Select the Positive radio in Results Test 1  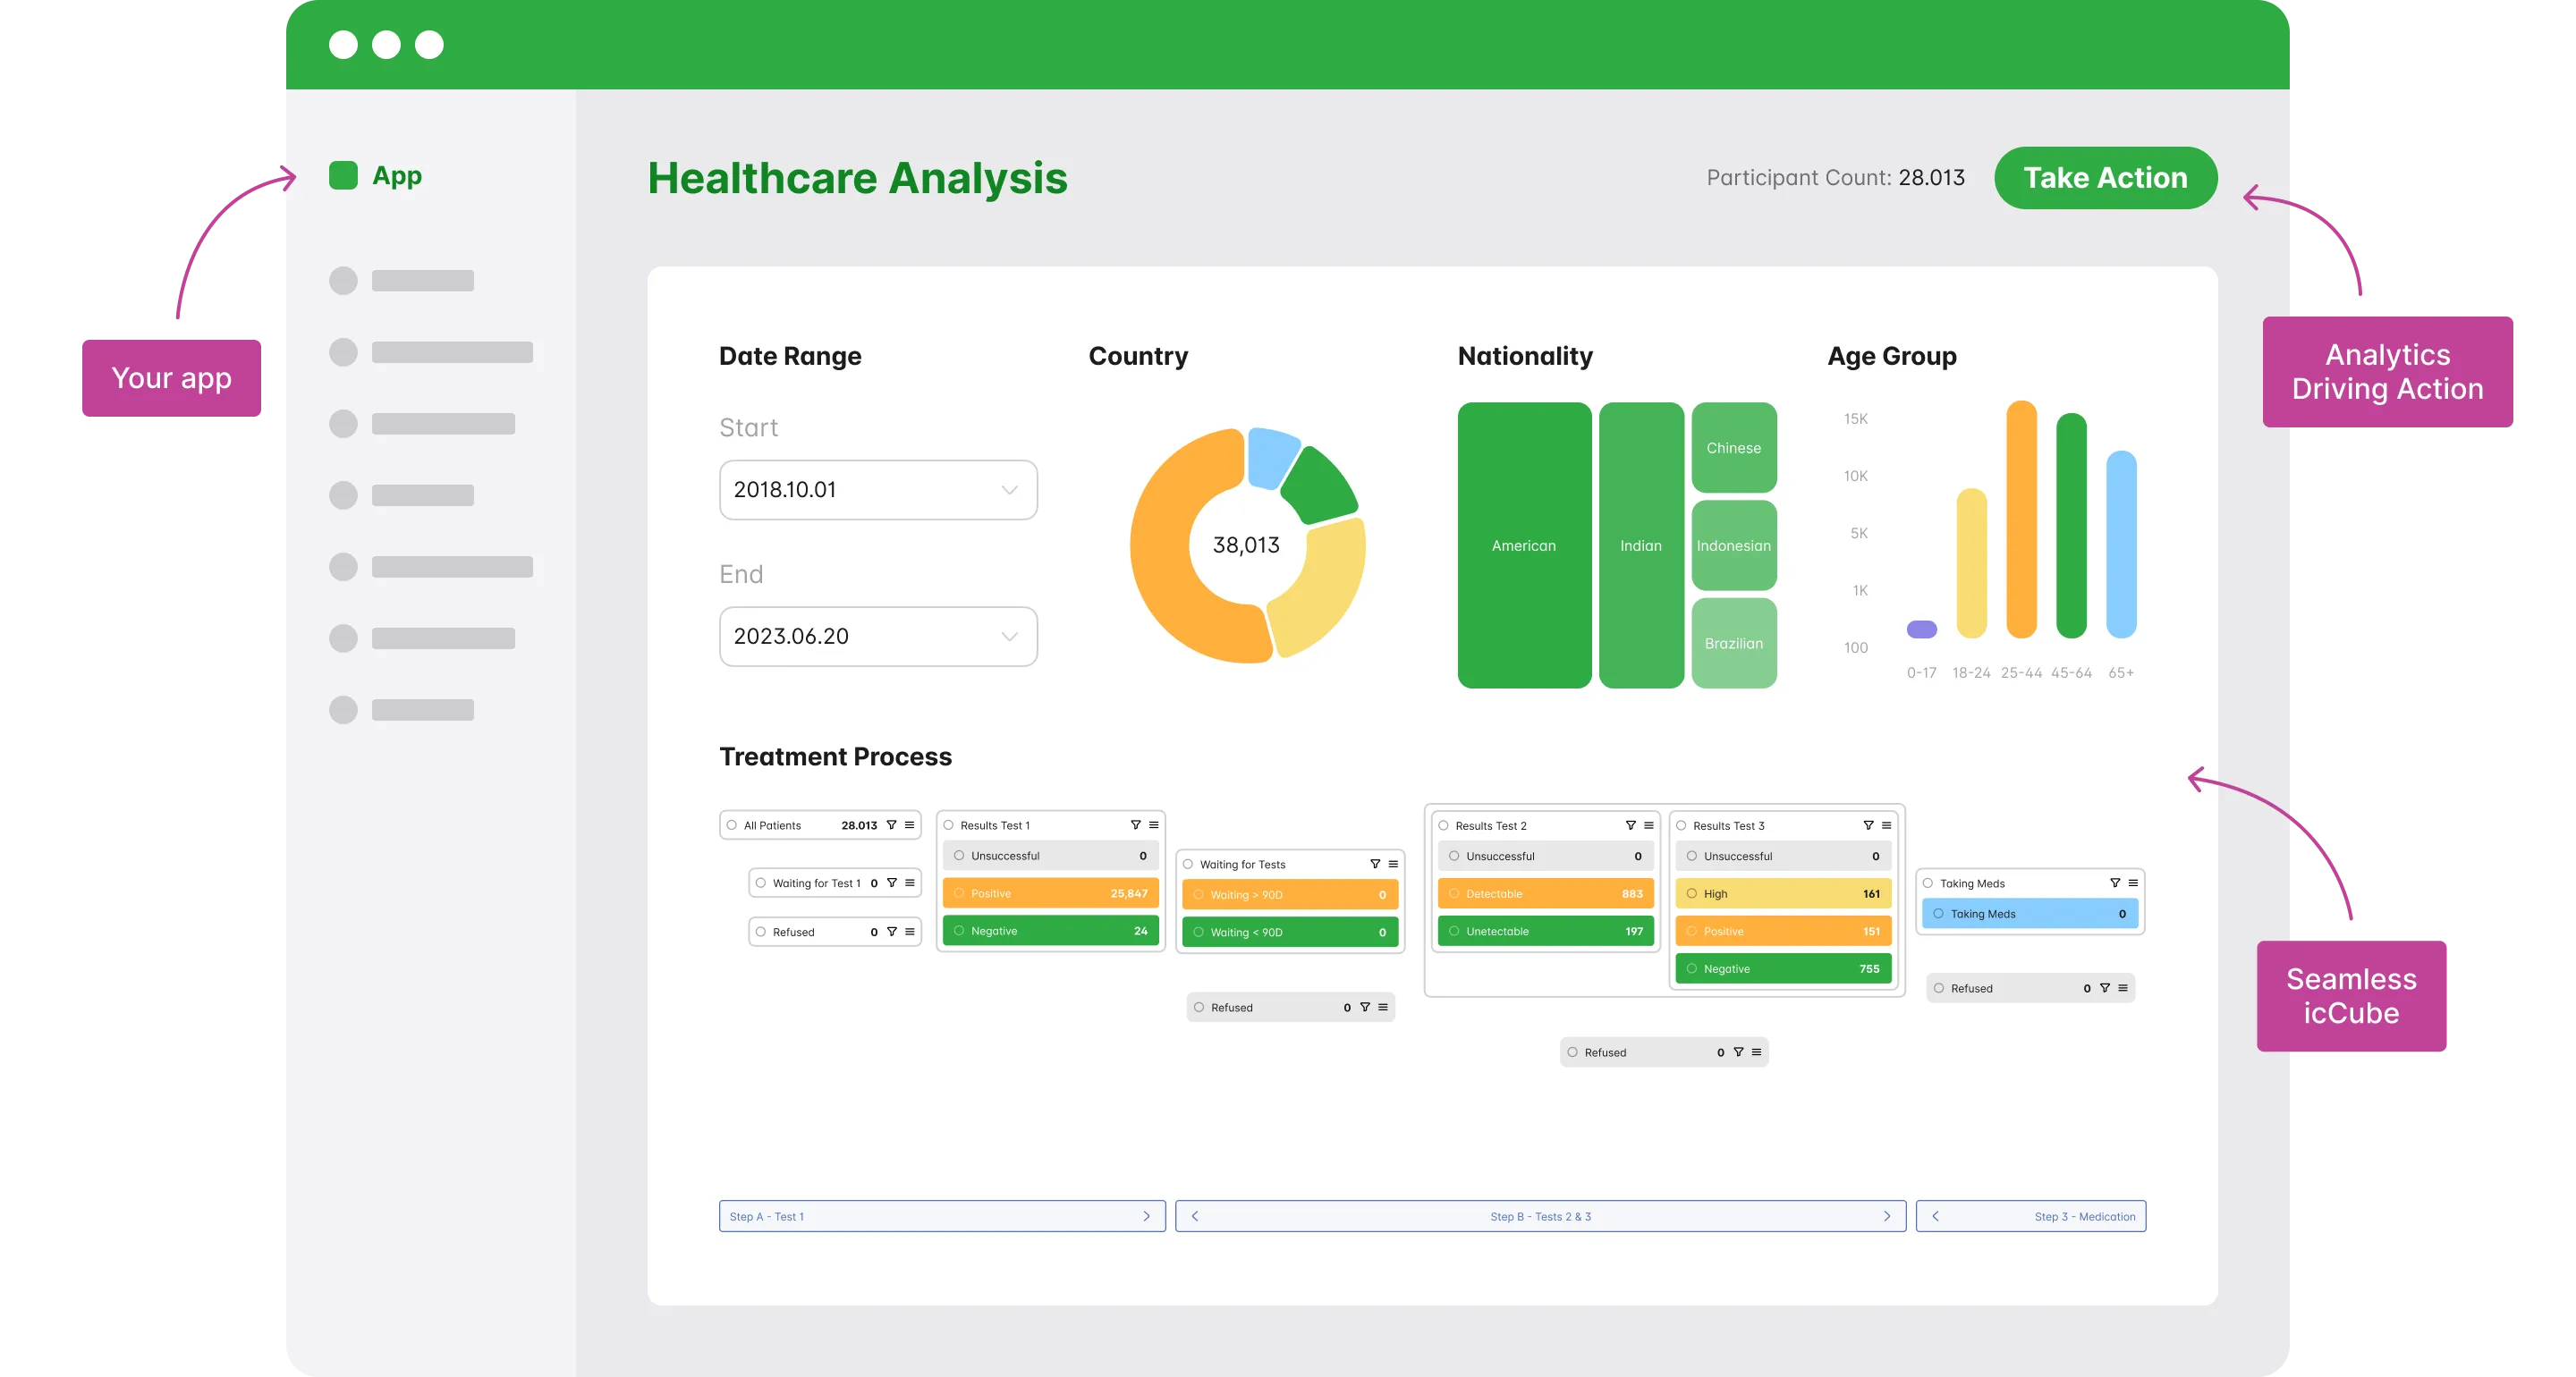point(958,893)
